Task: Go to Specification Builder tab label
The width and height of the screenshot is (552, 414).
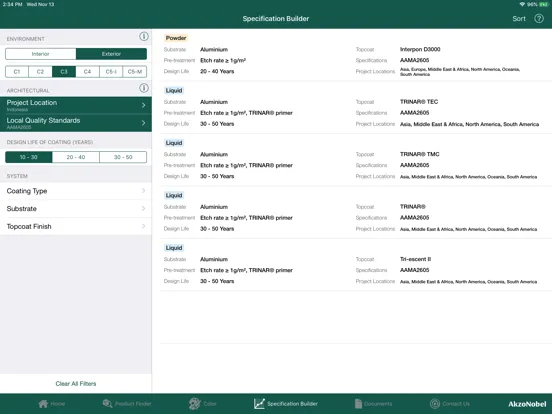Action: (x=292, y=404)
